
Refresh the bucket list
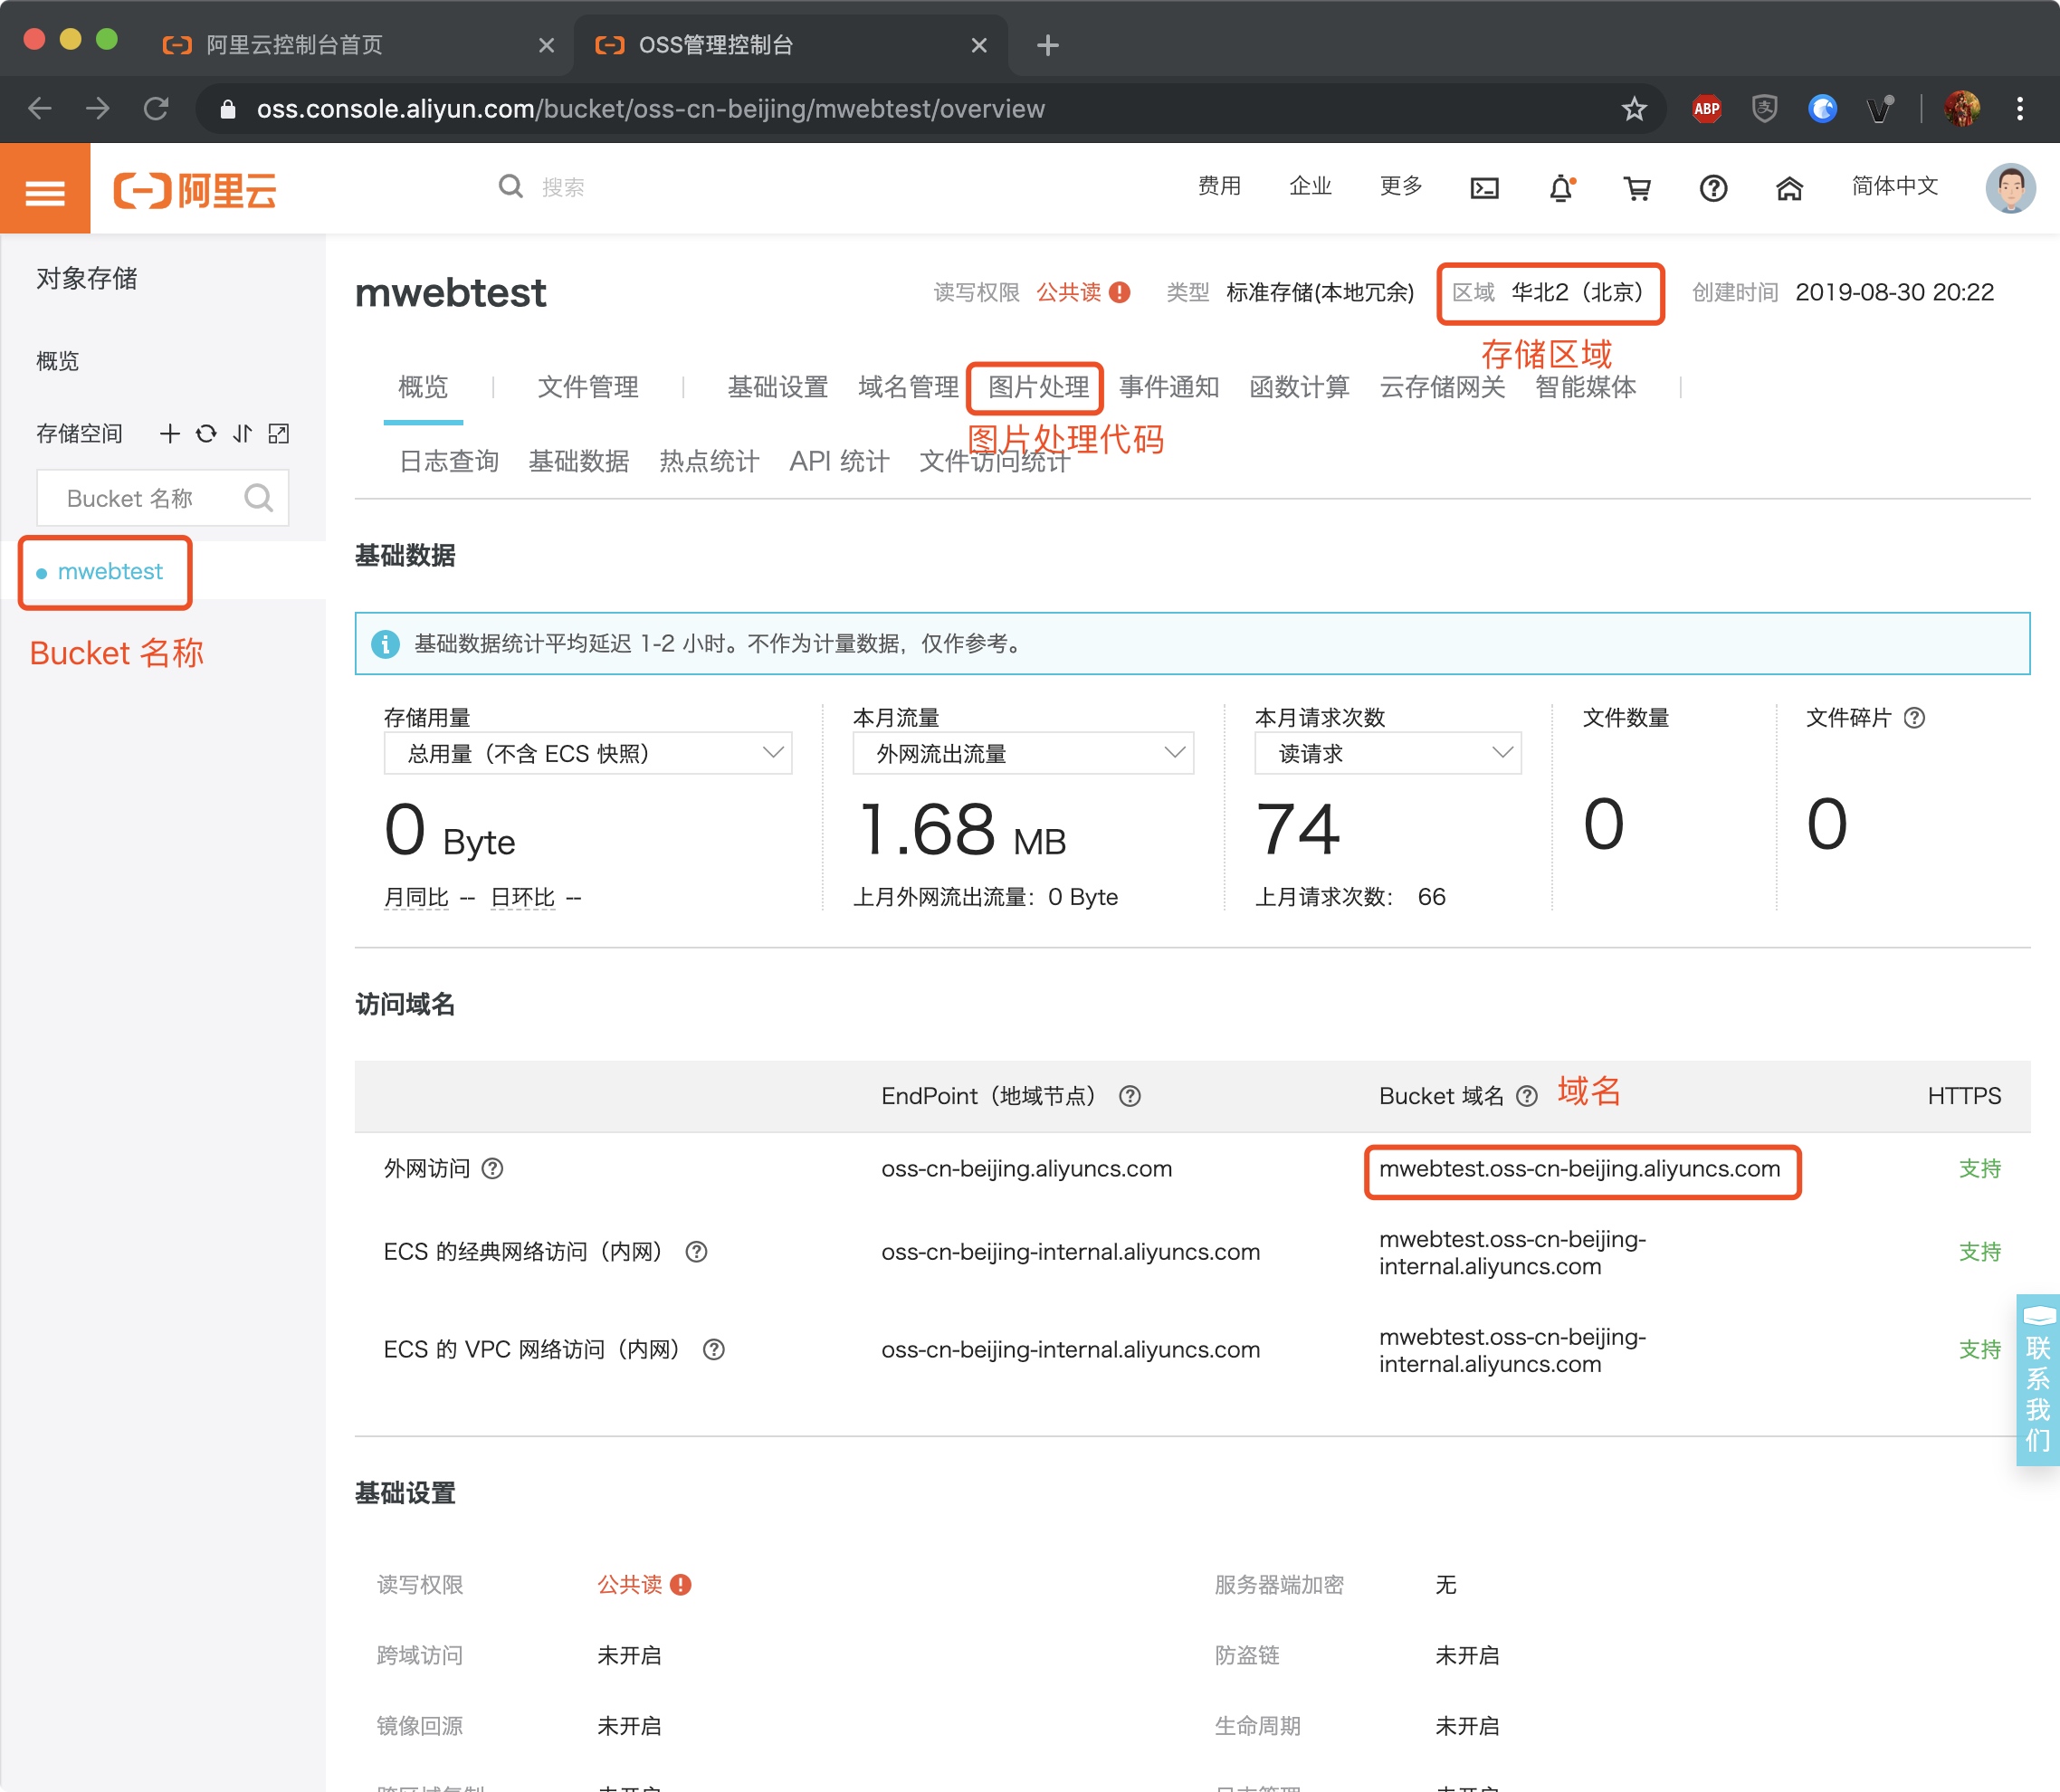click(x=206, y=433)
